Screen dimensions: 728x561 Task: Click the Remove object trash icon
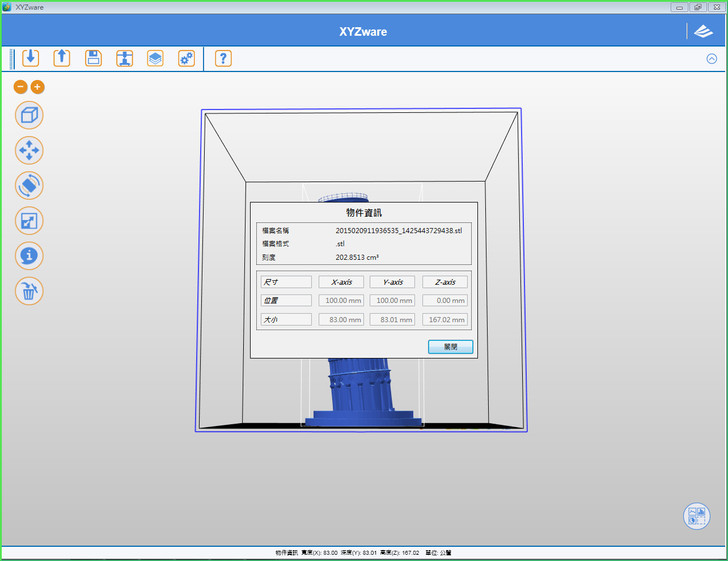point(29,291)
